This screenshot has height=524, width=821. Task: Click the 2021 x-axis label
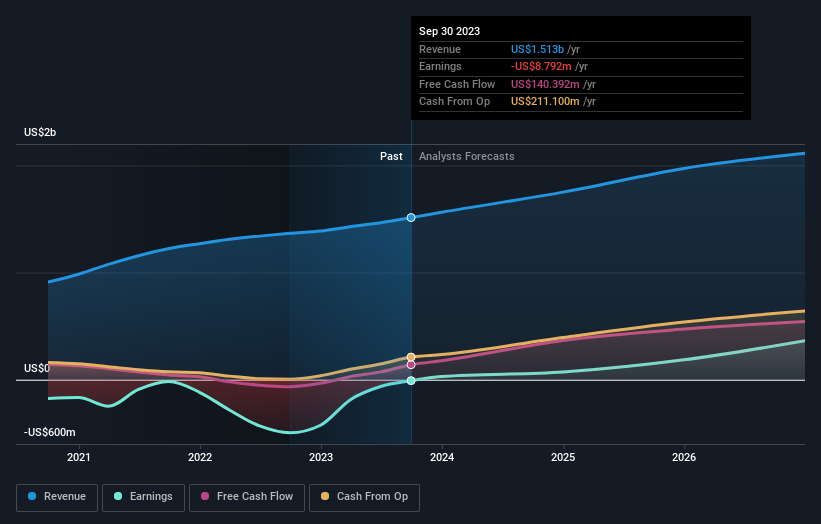[x=79, y=458]
